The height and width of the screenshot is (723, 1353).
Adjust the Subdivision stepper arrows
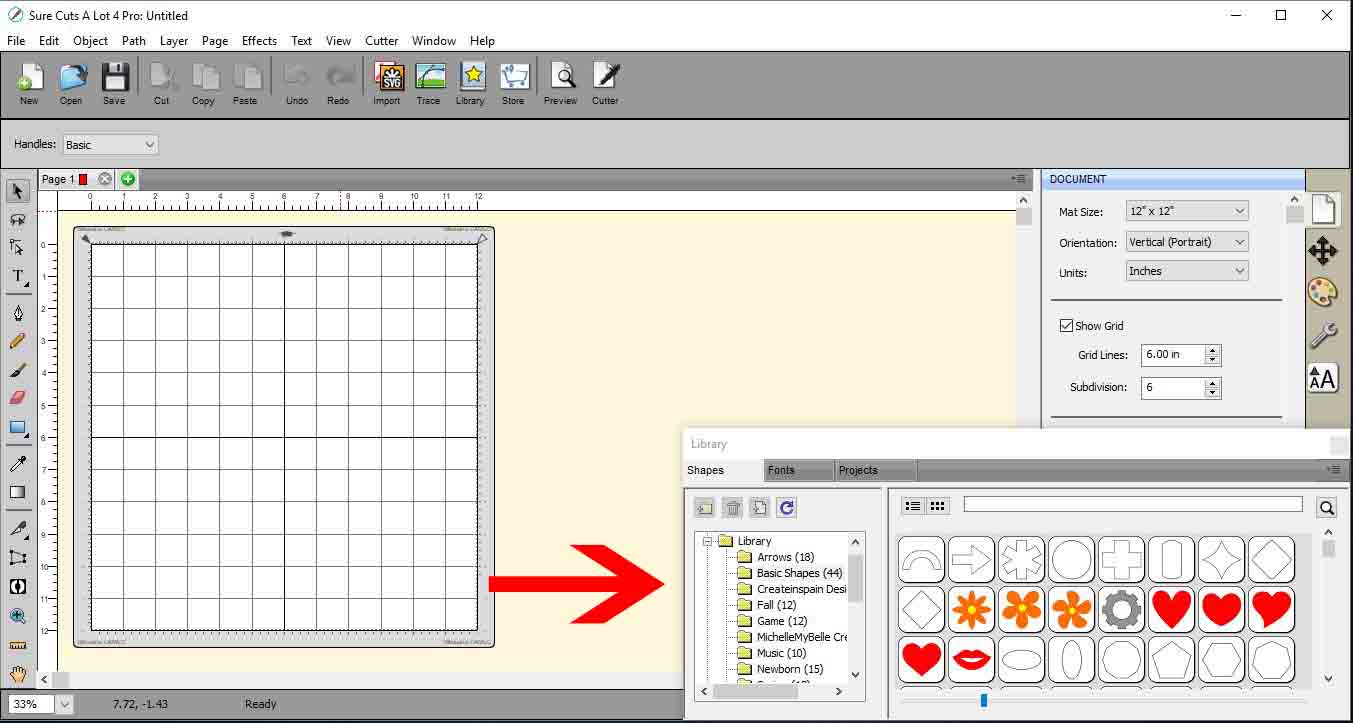(1212, 387)
